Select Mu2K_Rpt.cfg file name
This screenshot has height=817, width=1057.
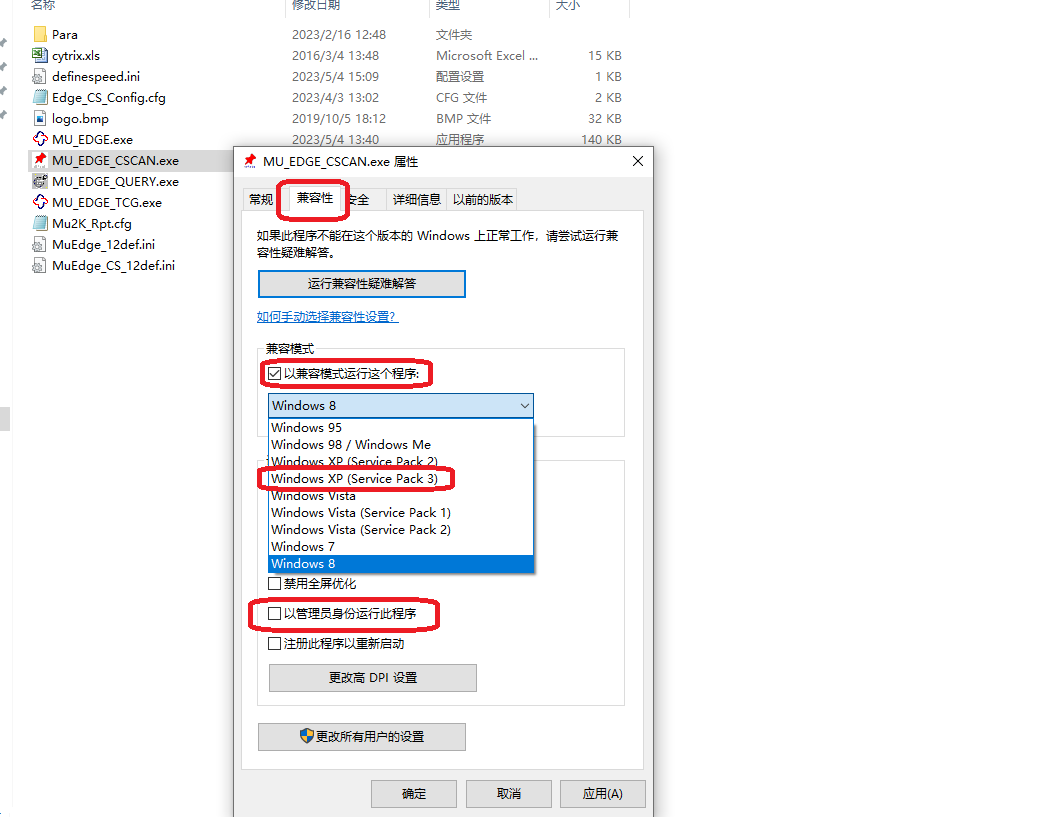pyautogui.click(x=92, y=223)
